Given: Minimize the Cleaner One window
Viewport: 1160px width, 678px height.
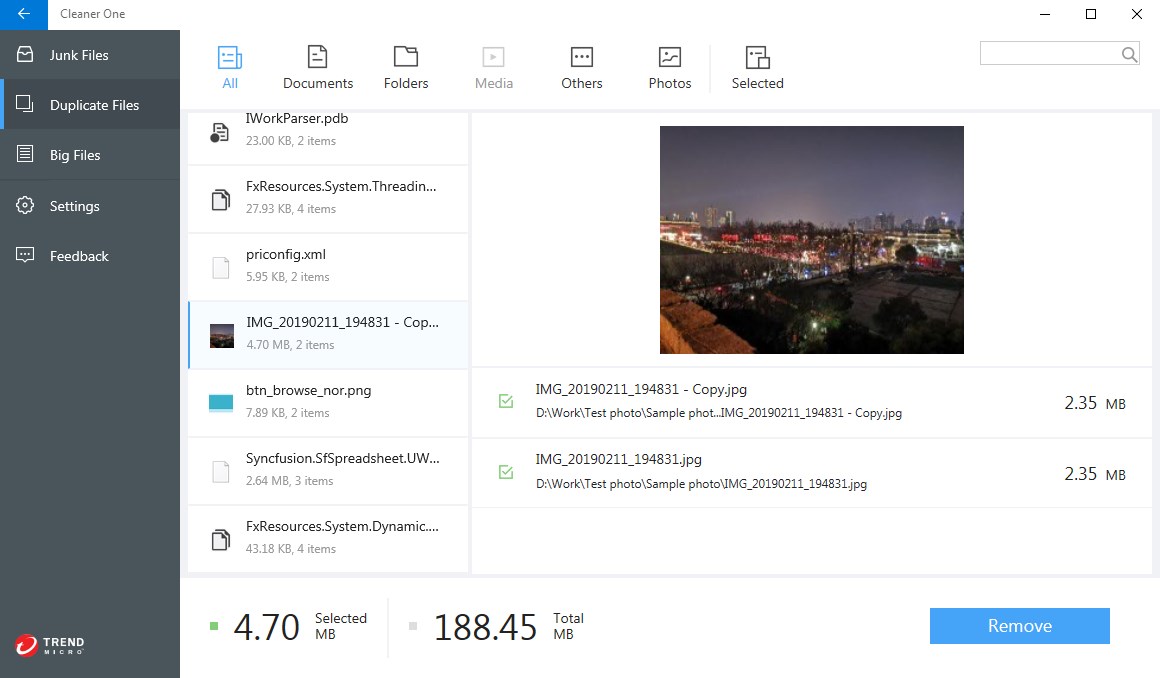Looking at the screenshot, I should point(1045,14).
